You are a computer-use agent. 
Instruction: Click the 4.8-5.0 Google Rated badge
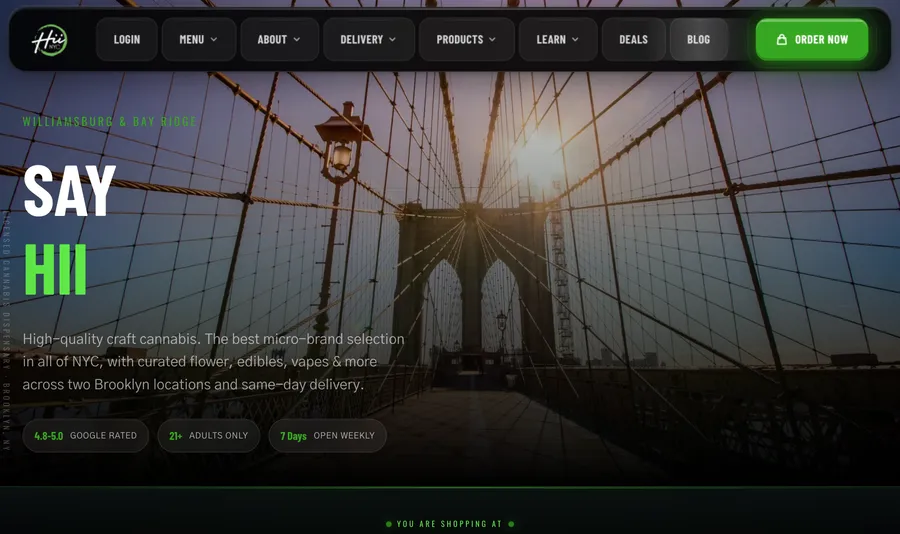[x=86, y=436]
